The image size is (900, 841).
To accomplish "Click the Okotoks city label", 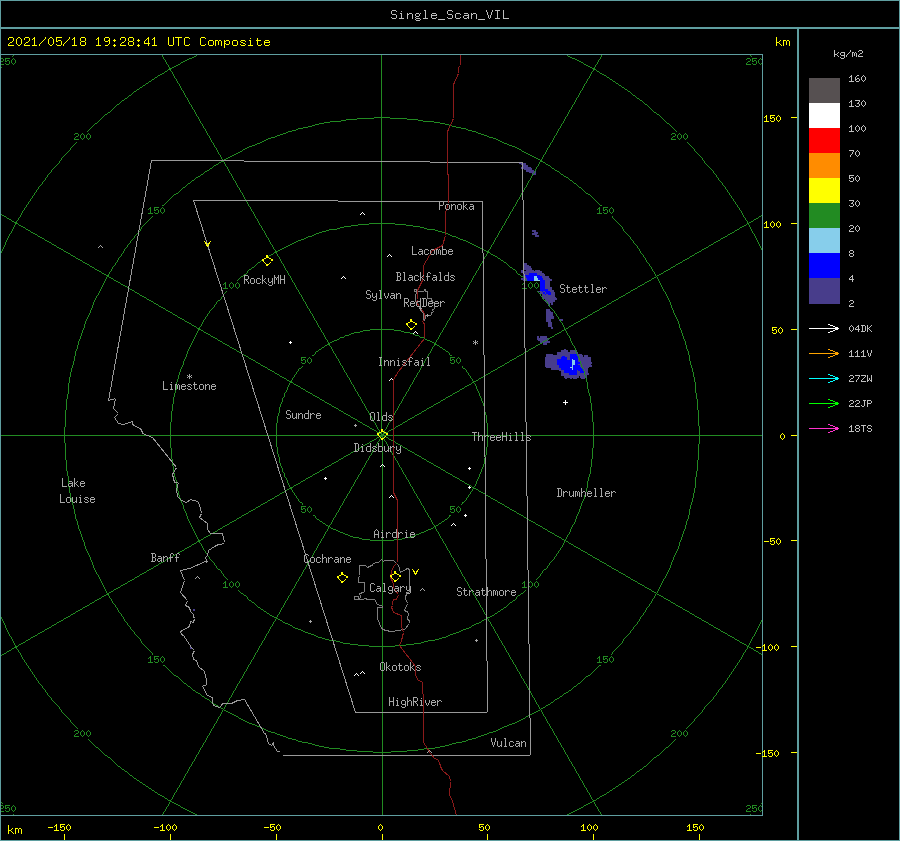I will pos(400,666).
